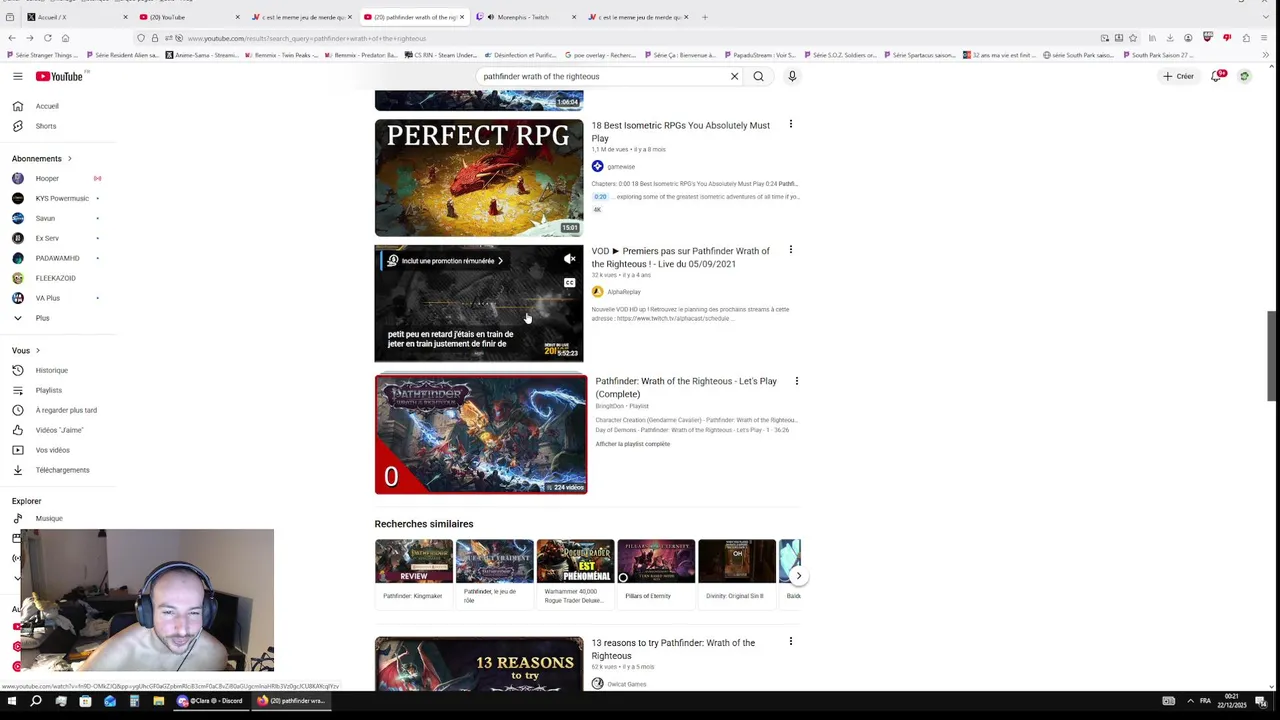Open Discord from the Windows taskbar
The image size is (1280, 720).
click(x=210, y=701)
